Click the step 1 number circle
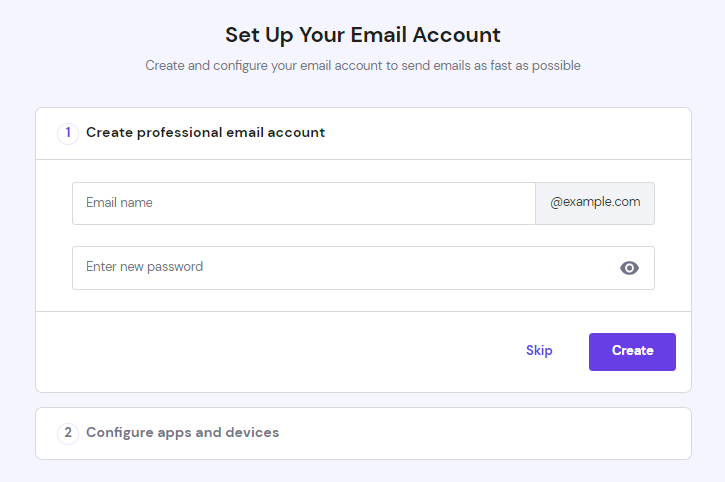 click(68, 133)
